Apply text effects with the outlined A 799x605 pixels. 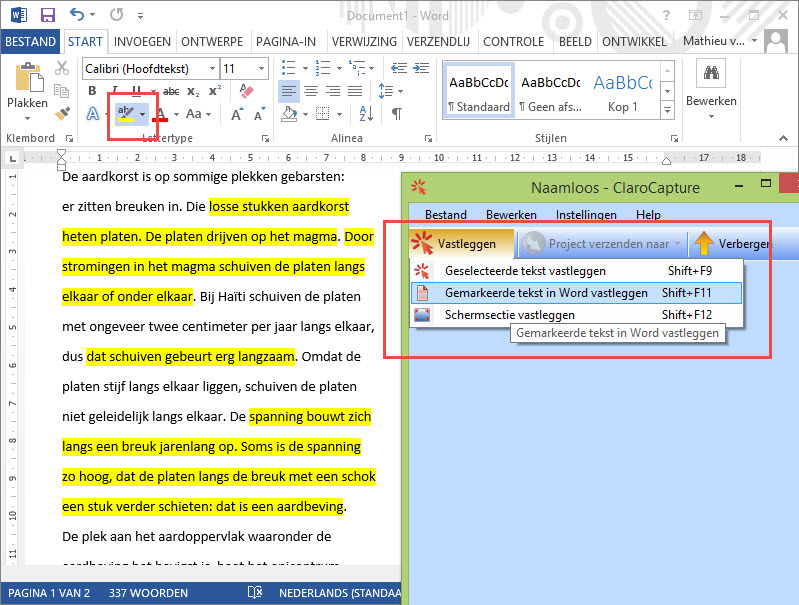pos(93,114)
